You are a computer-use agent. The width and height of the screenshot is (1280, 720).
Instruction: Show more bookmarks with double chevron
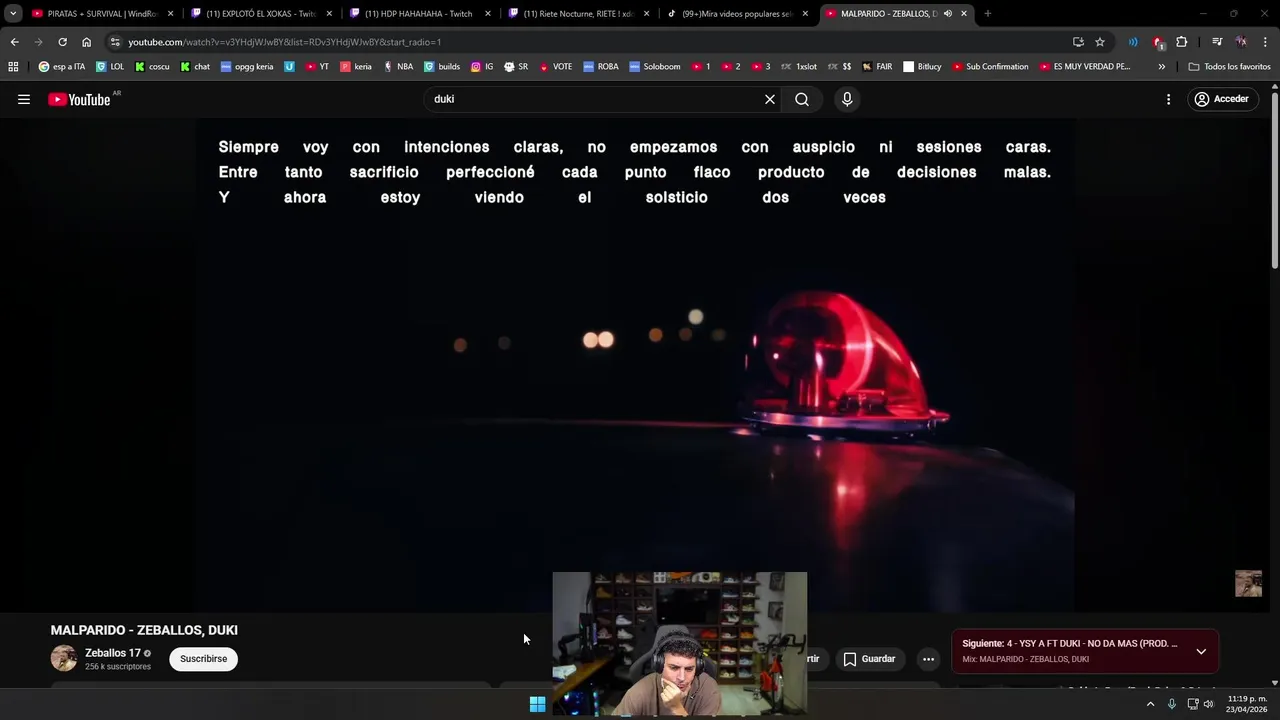[1161, 67]
